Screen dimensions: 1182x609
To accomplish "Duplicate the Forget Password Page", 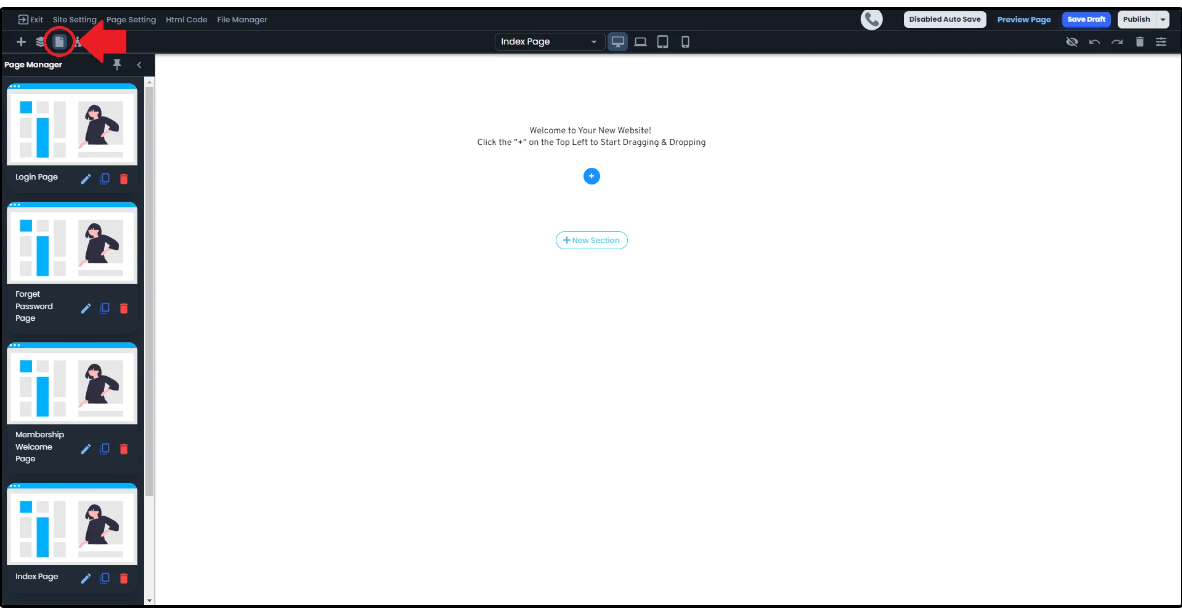I will (x=105, y=308).
